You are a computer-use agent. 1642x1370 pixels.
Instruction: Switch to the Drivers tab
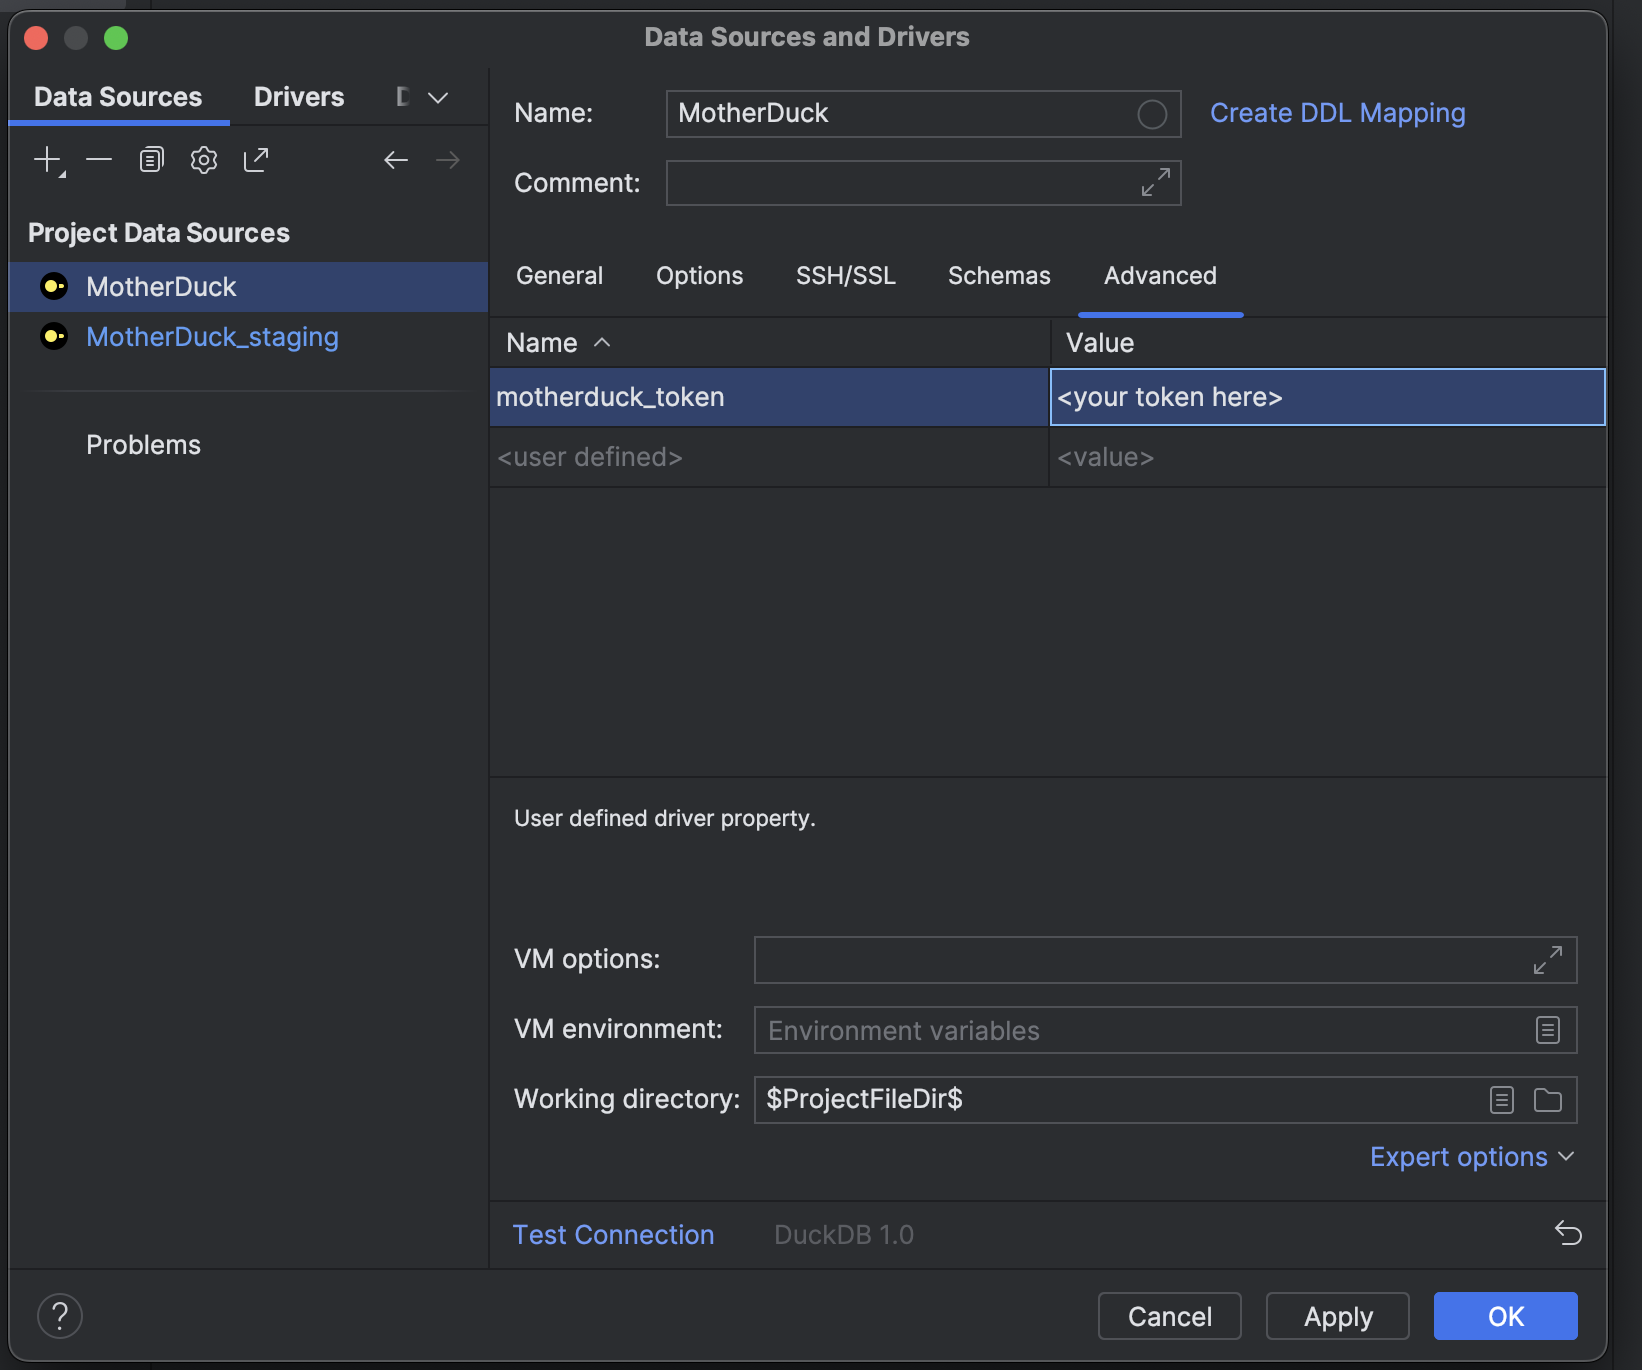299,97
